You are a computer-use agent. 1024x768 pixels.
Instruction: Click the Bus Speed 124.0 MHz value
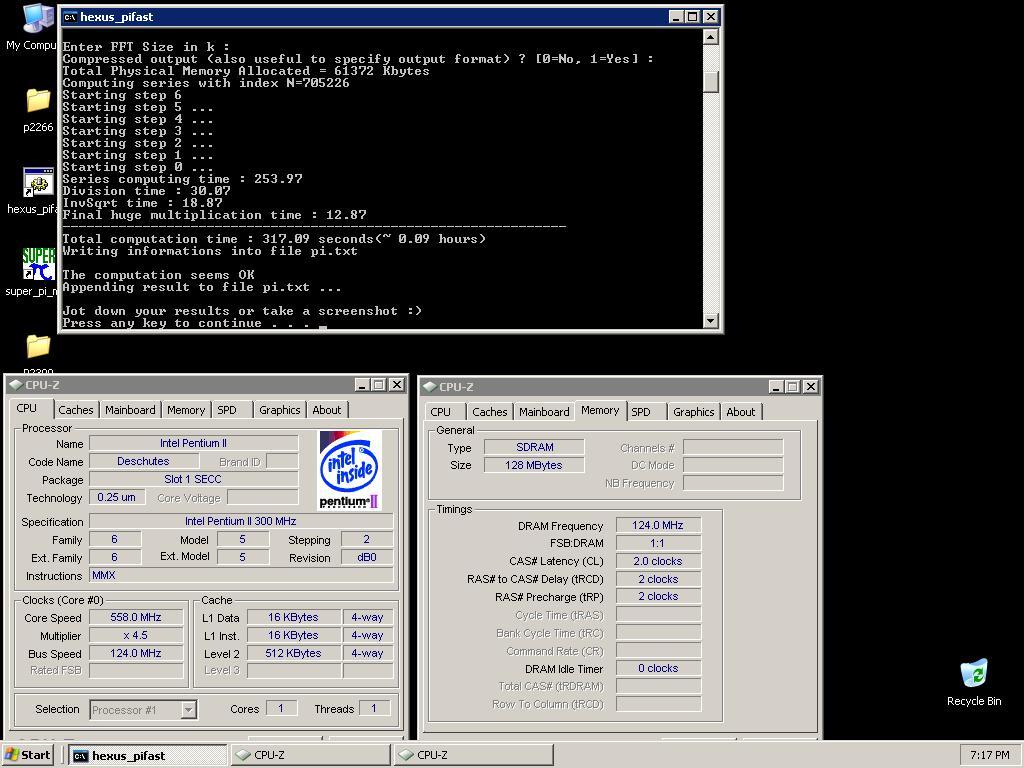coord(136,653)
